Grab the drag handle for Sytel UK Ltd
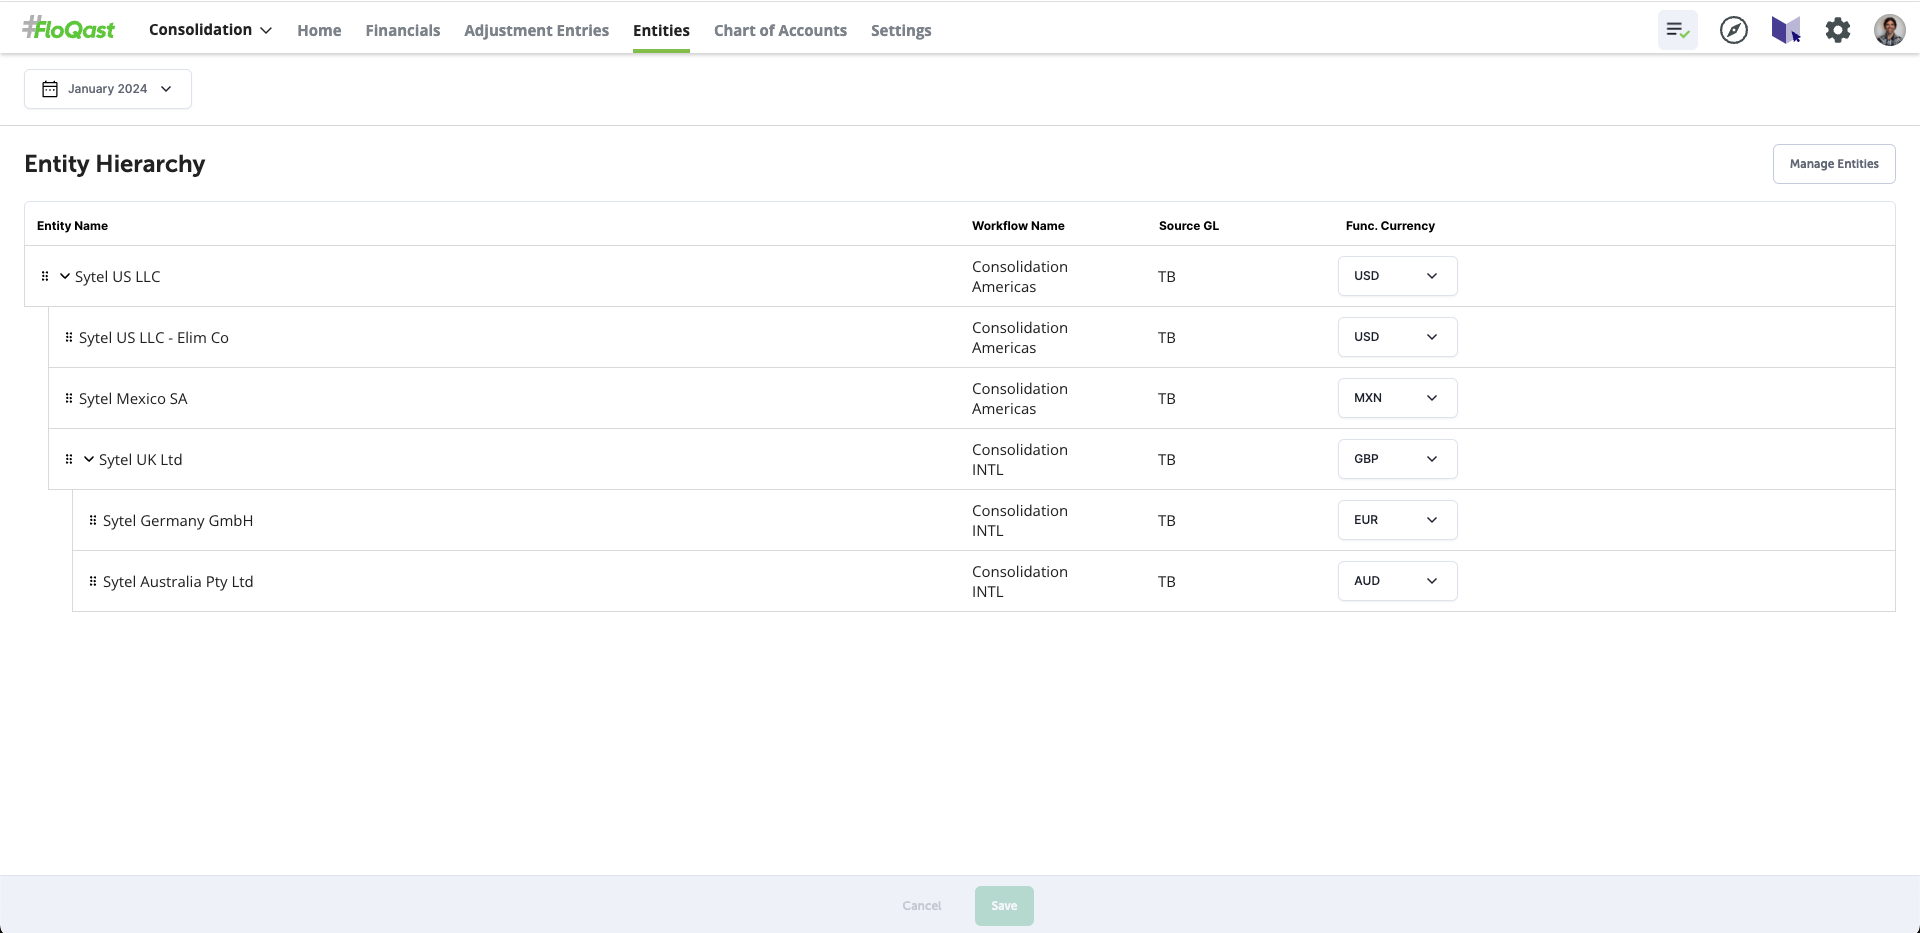Viewport: 1920px width, 933px height. pyautogui.click(x=69, y=459)
